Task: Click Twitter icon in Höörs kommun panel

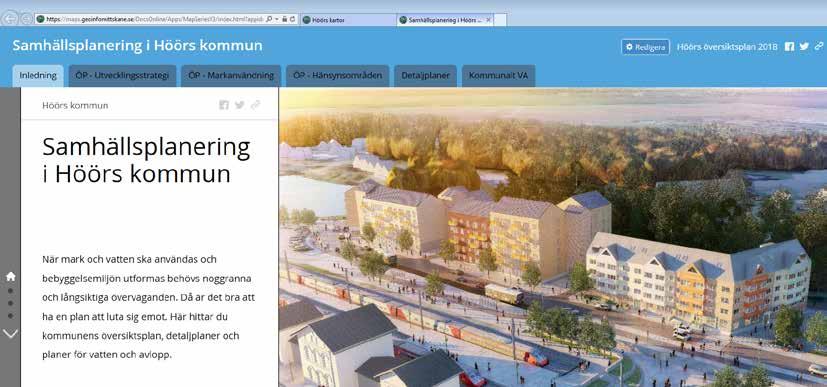Action: coord(239,105)
